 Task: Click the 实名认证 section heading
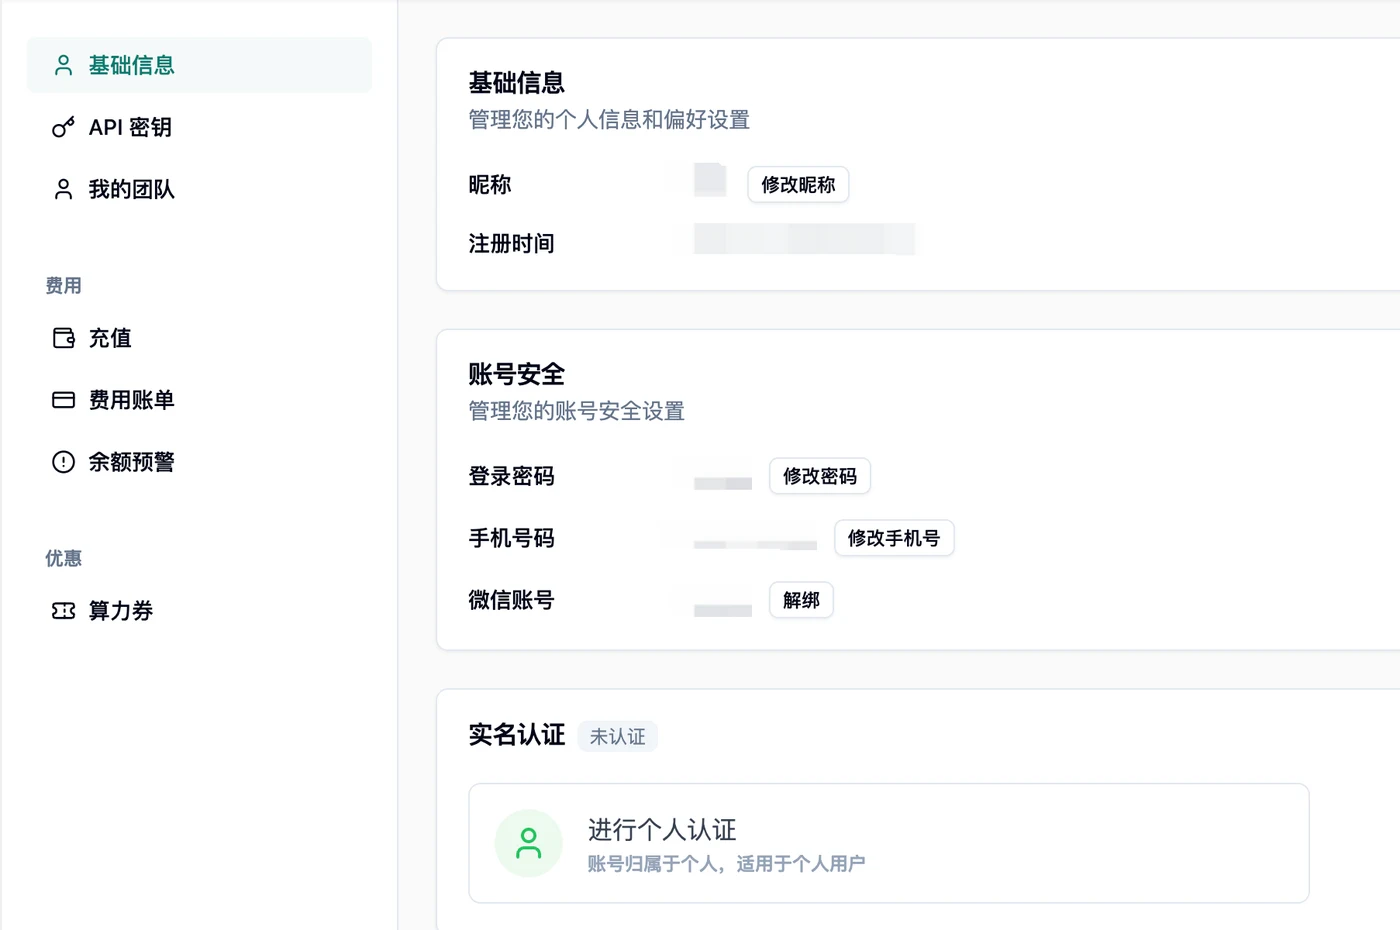pyautogui.click(x=517, y=735)
